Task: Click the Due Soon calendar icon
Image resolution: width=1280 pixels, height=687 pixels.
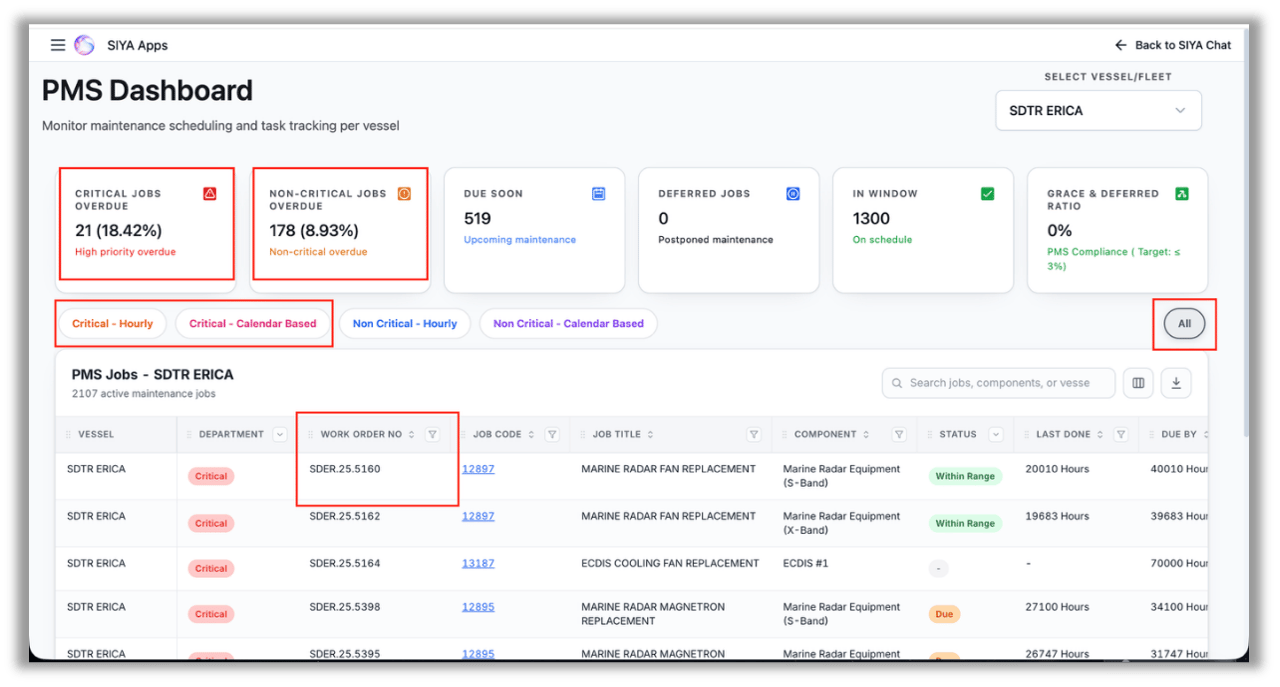Action: pyautogui.click(x=598, y=193)
